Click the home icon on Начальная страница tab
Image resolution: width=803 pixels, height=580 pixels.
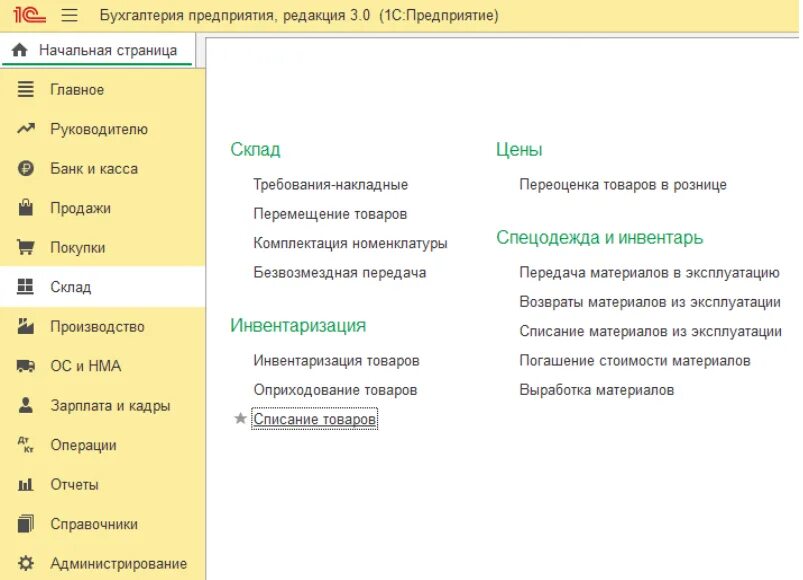click(x=19, y=50)
